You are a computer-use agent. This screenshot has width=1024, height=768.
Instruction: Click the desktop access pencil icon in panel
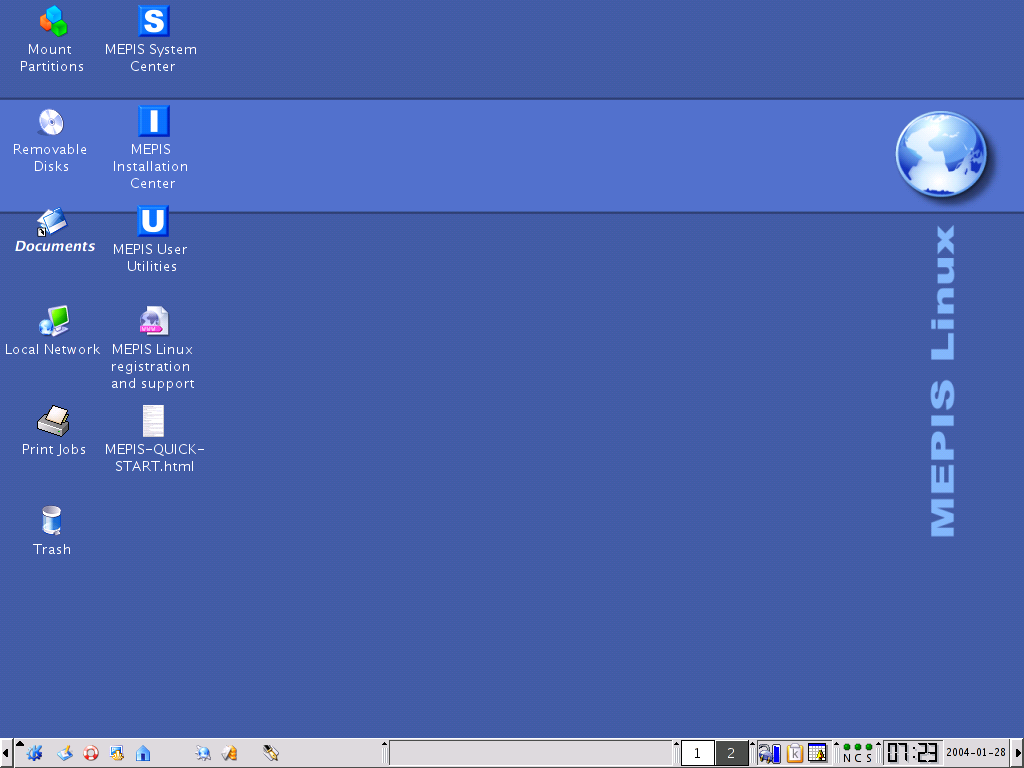pos(64,754)
